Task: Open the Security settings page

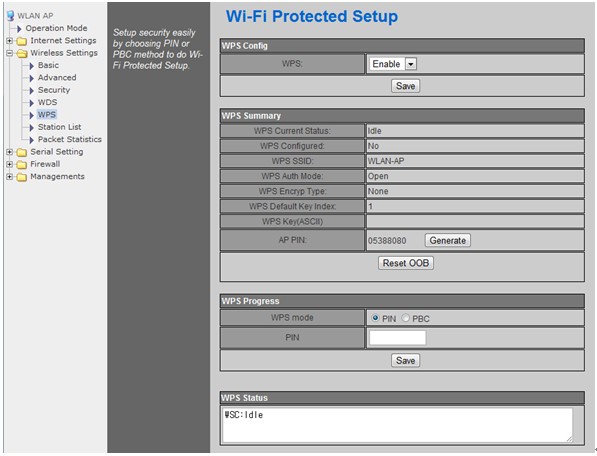Action: [x=54, y=90]
